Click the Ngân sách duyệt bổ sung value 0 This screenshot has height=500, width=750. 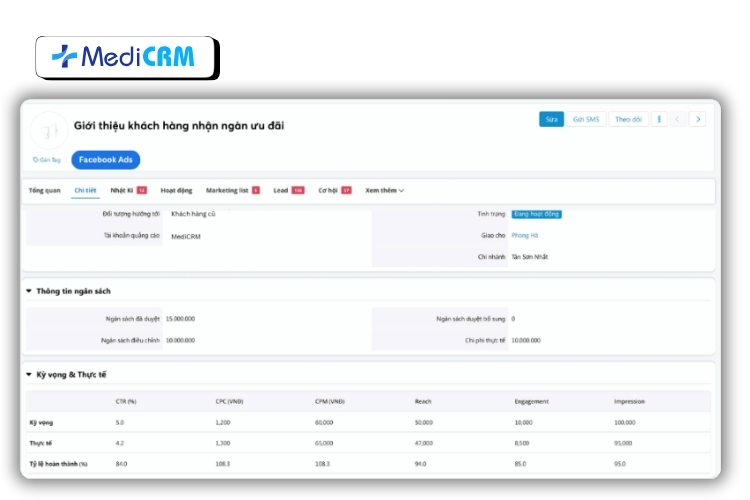(513, 319)
